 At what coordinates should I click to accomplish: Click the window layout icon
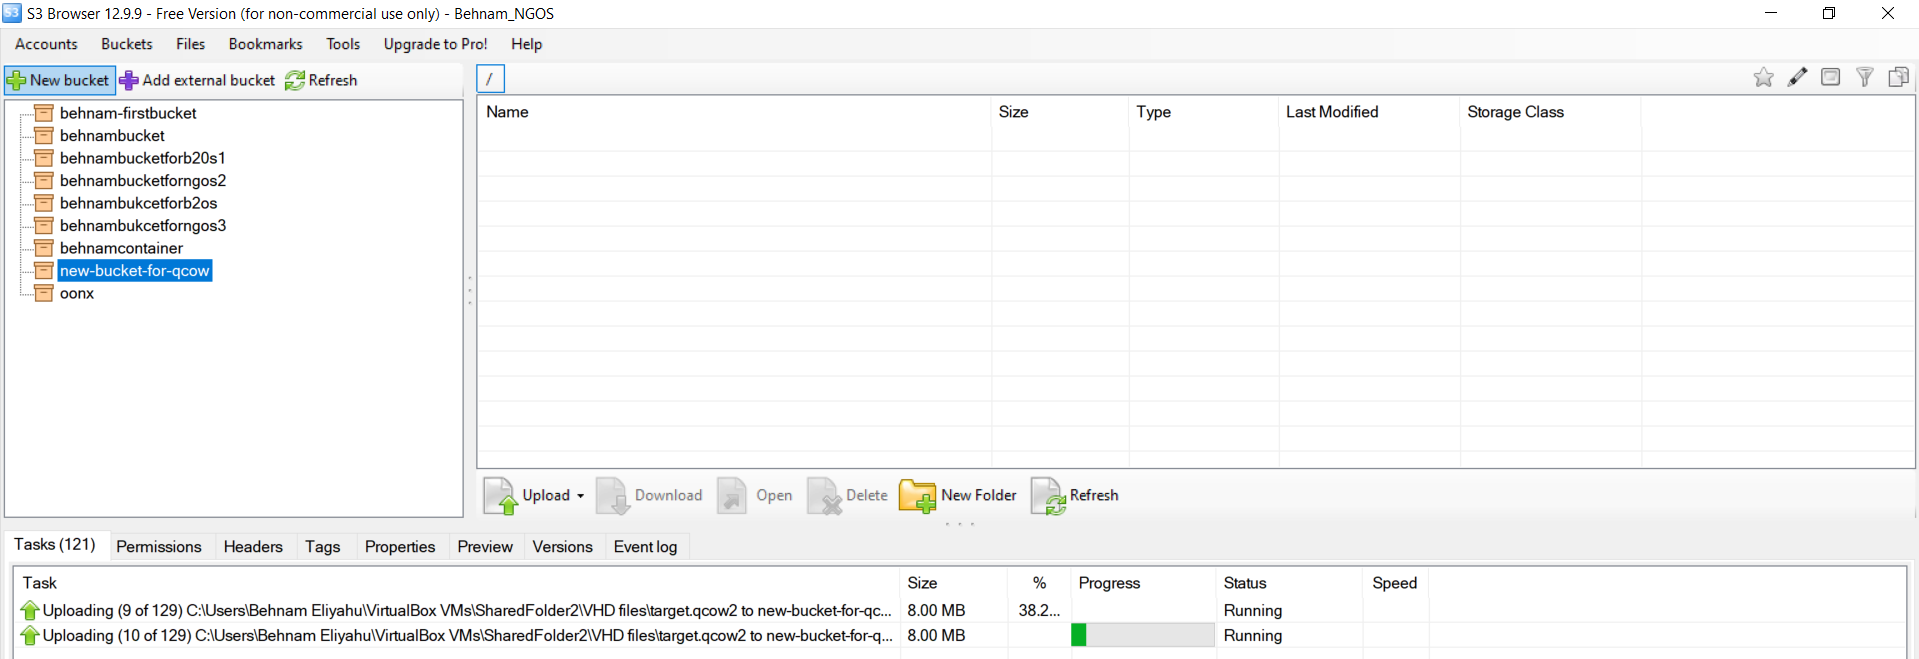coord(1830,78)
